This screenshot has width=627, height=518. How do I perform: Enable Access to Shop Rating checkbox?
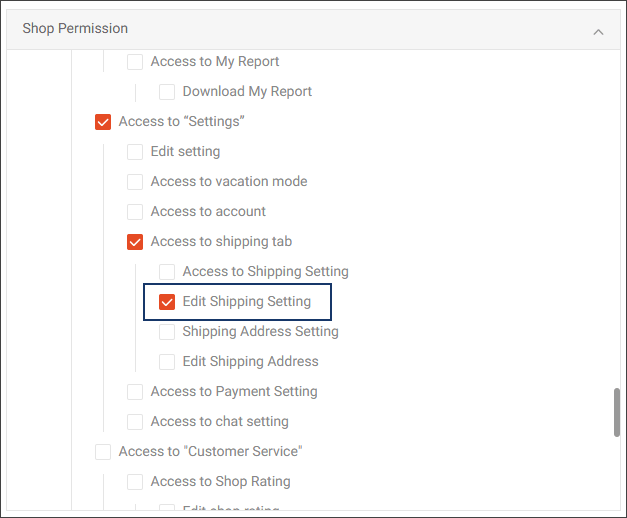135,482
